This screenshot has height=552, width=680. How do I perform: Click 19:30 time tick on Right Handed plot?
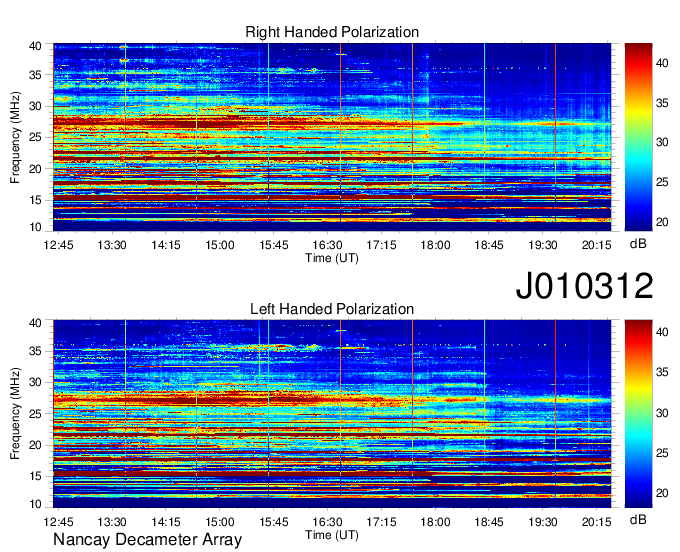(x=543, y=245)
